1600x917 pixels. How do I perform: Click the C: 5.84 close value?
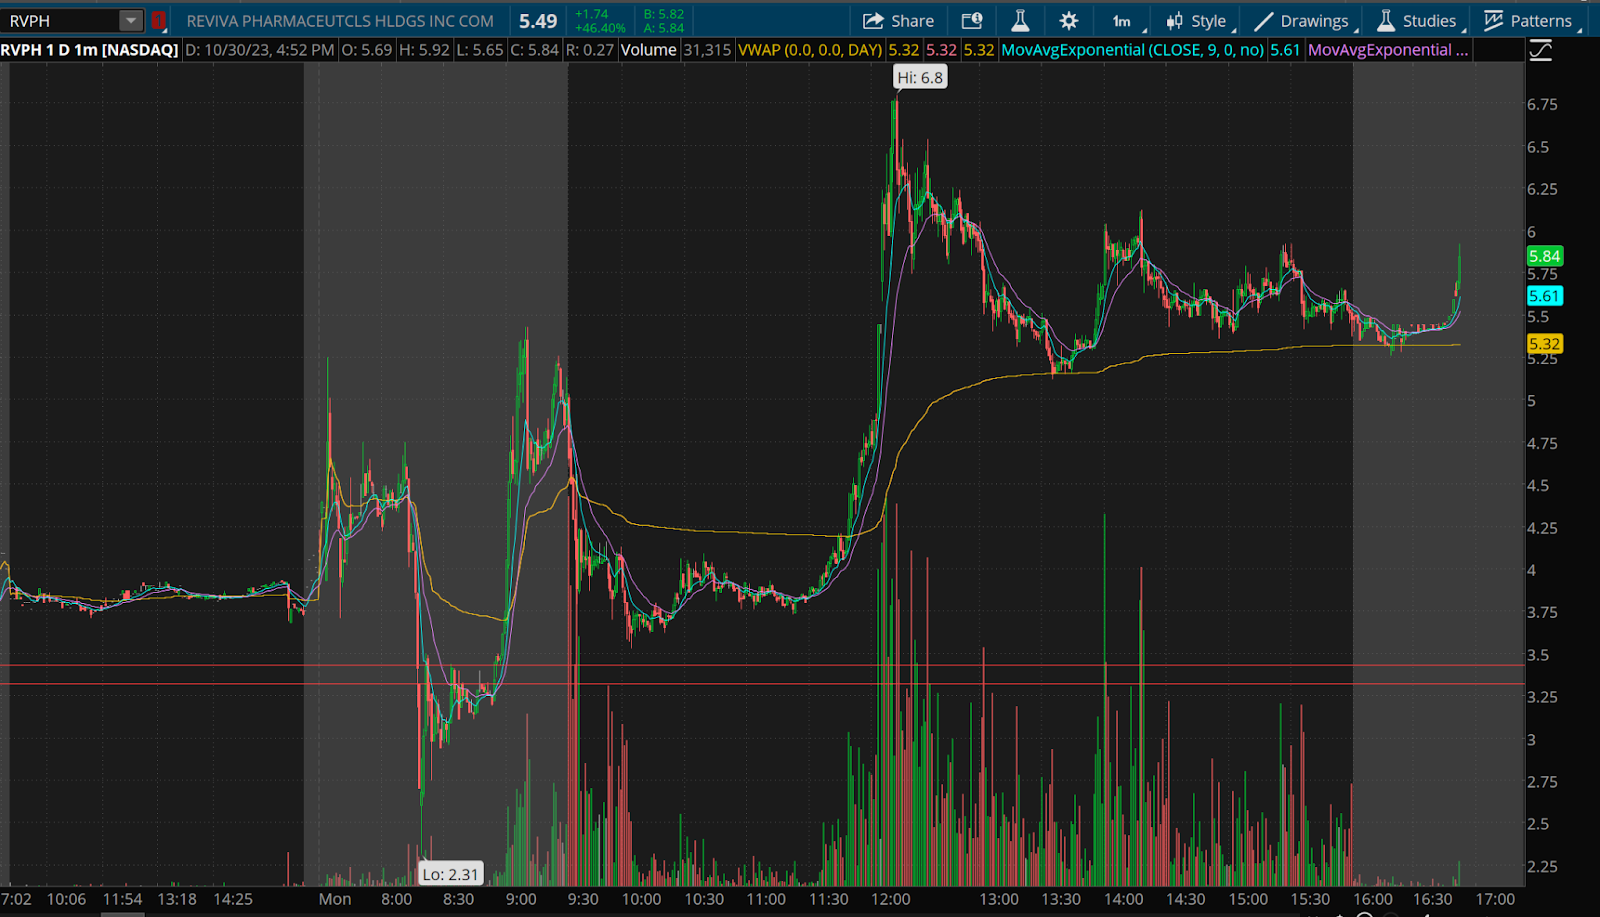click(x=535, y=50)
